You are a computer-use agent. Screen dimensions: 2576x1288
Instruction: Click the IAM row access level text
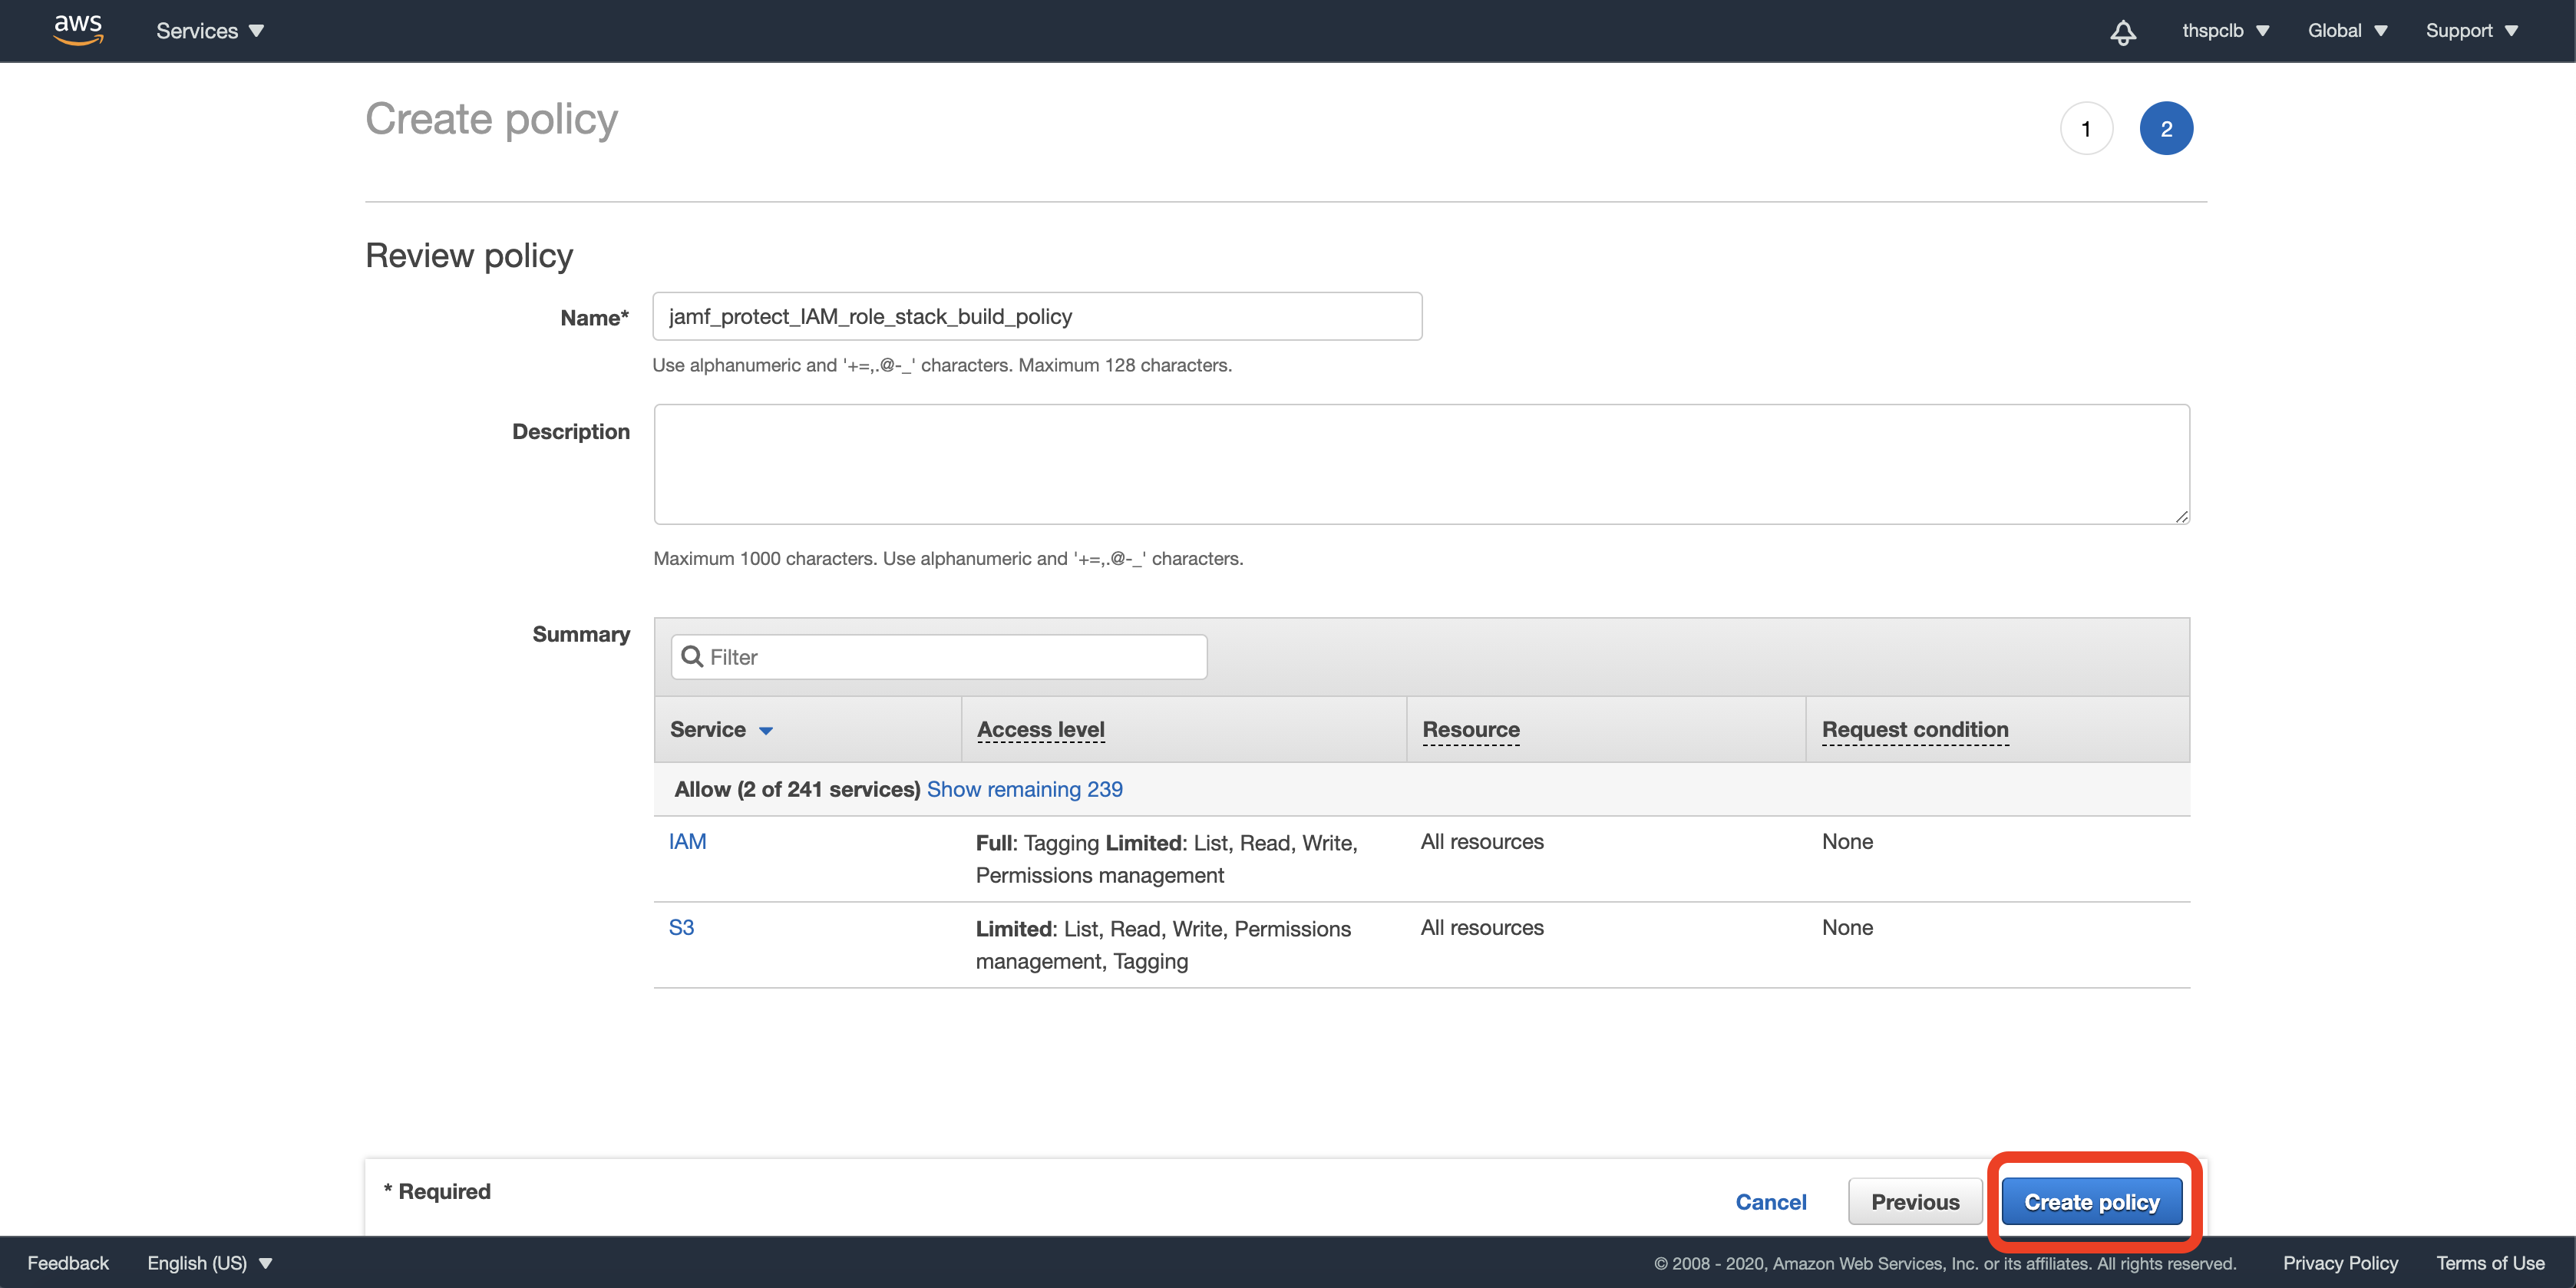point(1166,859)
